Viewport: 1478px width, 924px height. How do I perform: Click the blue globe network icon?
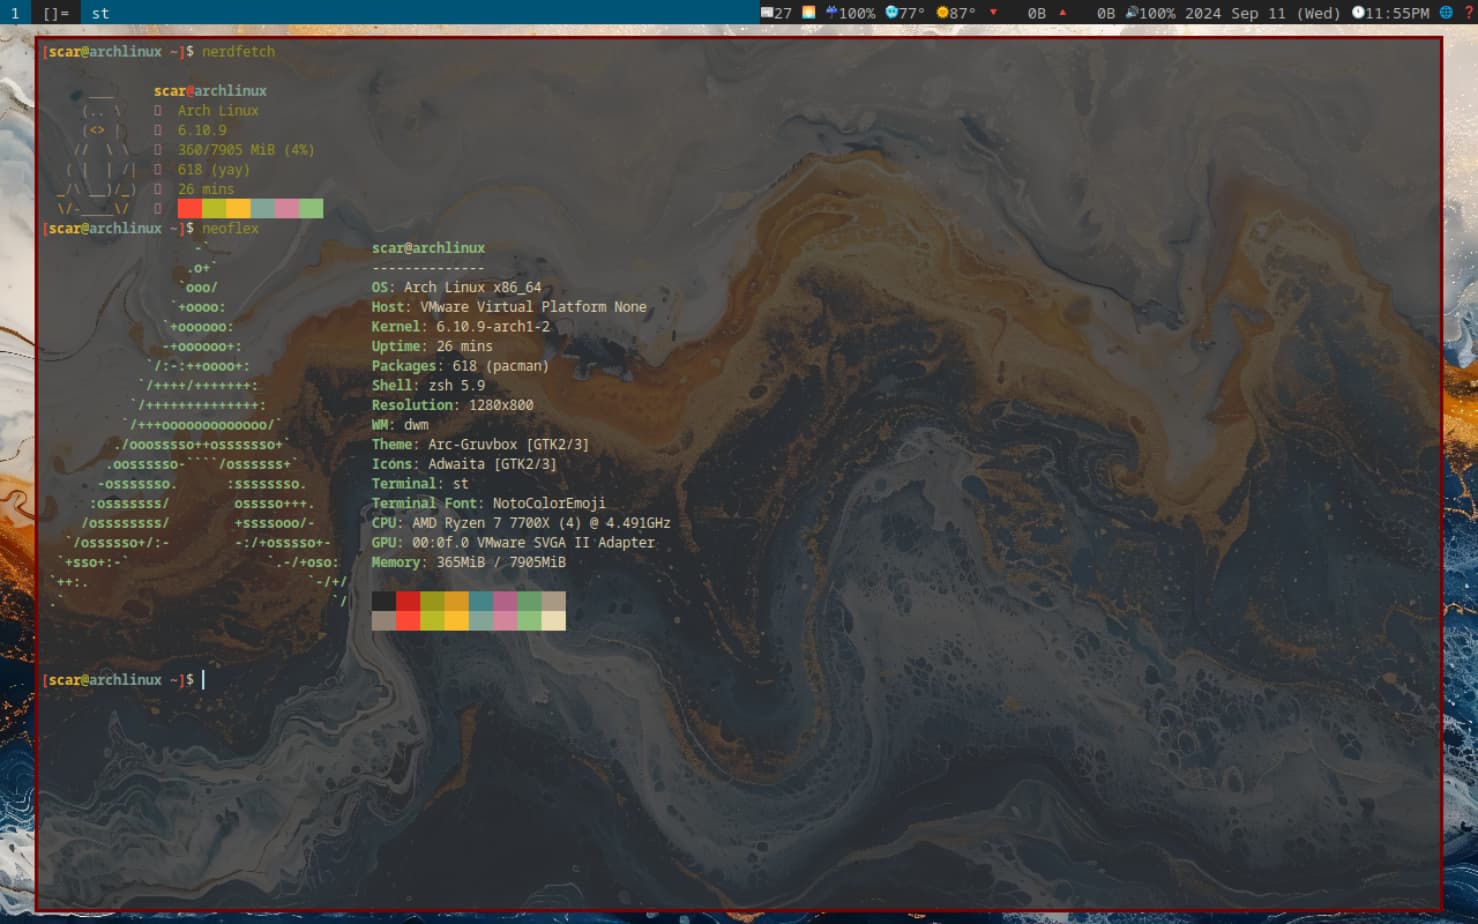point(1446,13)
